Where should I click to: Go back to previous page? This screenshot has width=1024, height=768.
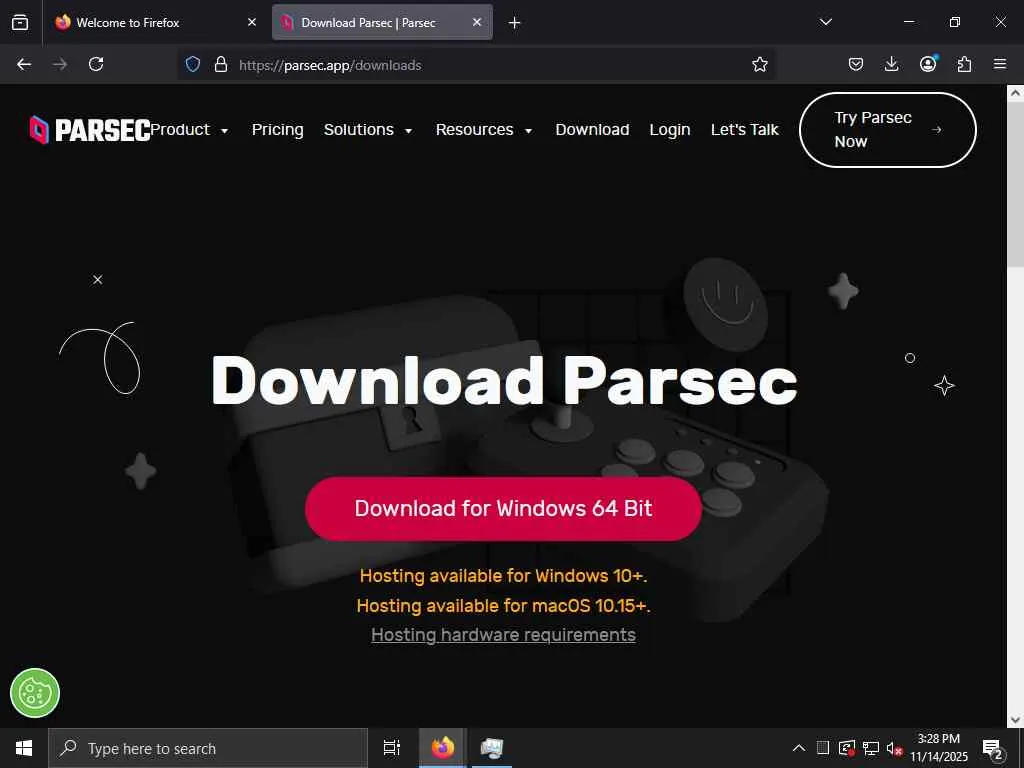click(24, 64)
